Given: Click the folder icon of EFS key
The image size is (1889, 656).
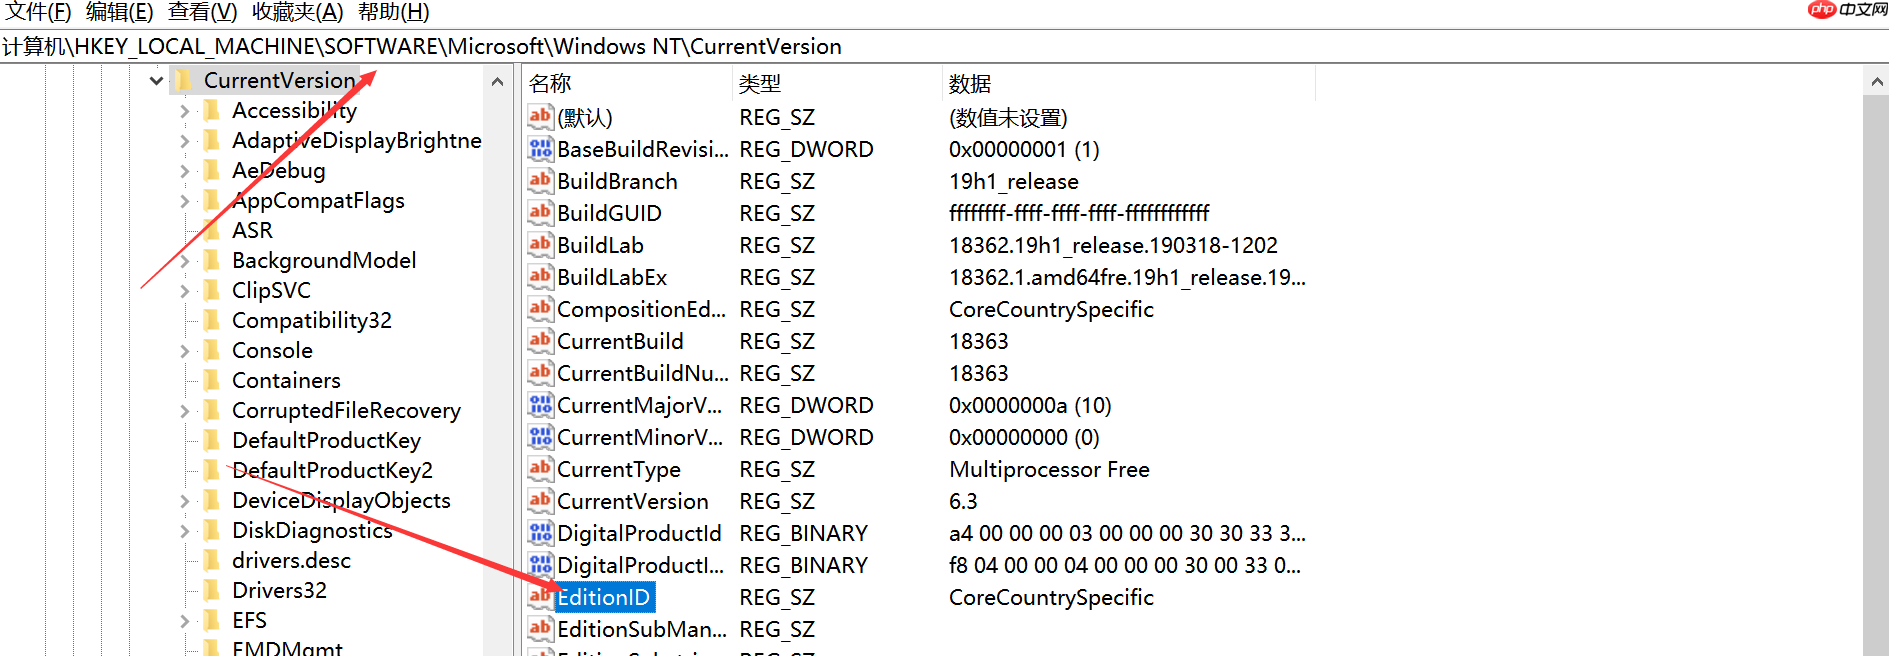Looking at the screenshot, I should pos(212,620).
